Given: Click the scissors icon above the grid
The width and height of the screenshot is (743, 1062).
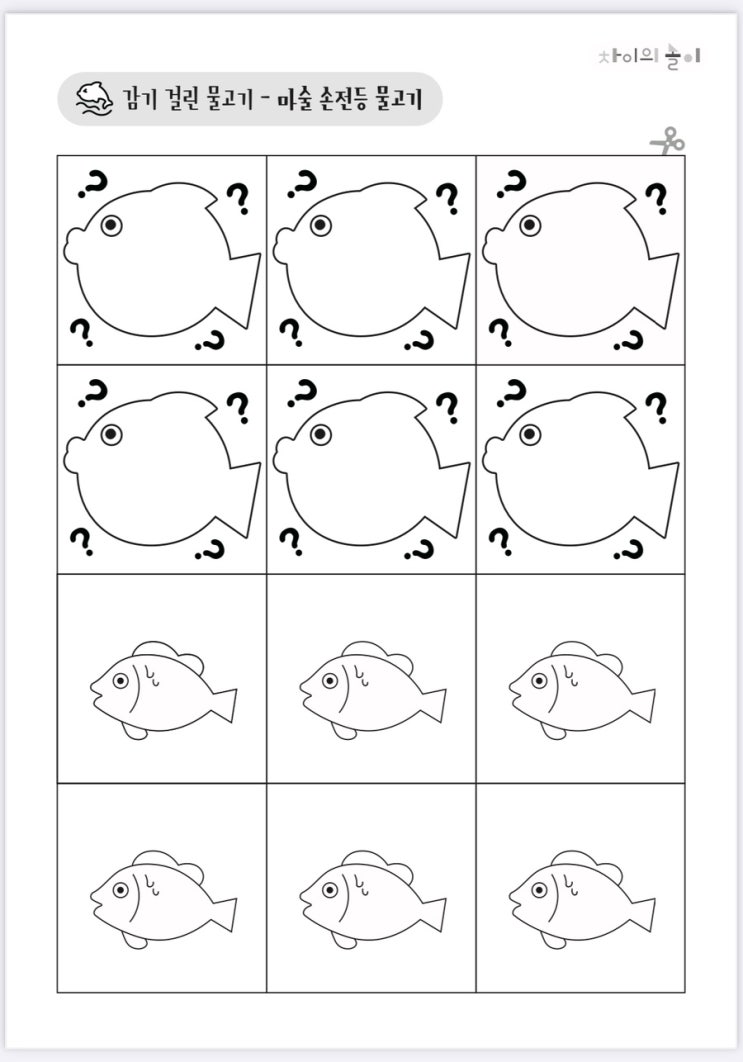Looking at the screenshot, I should point(668,141).
